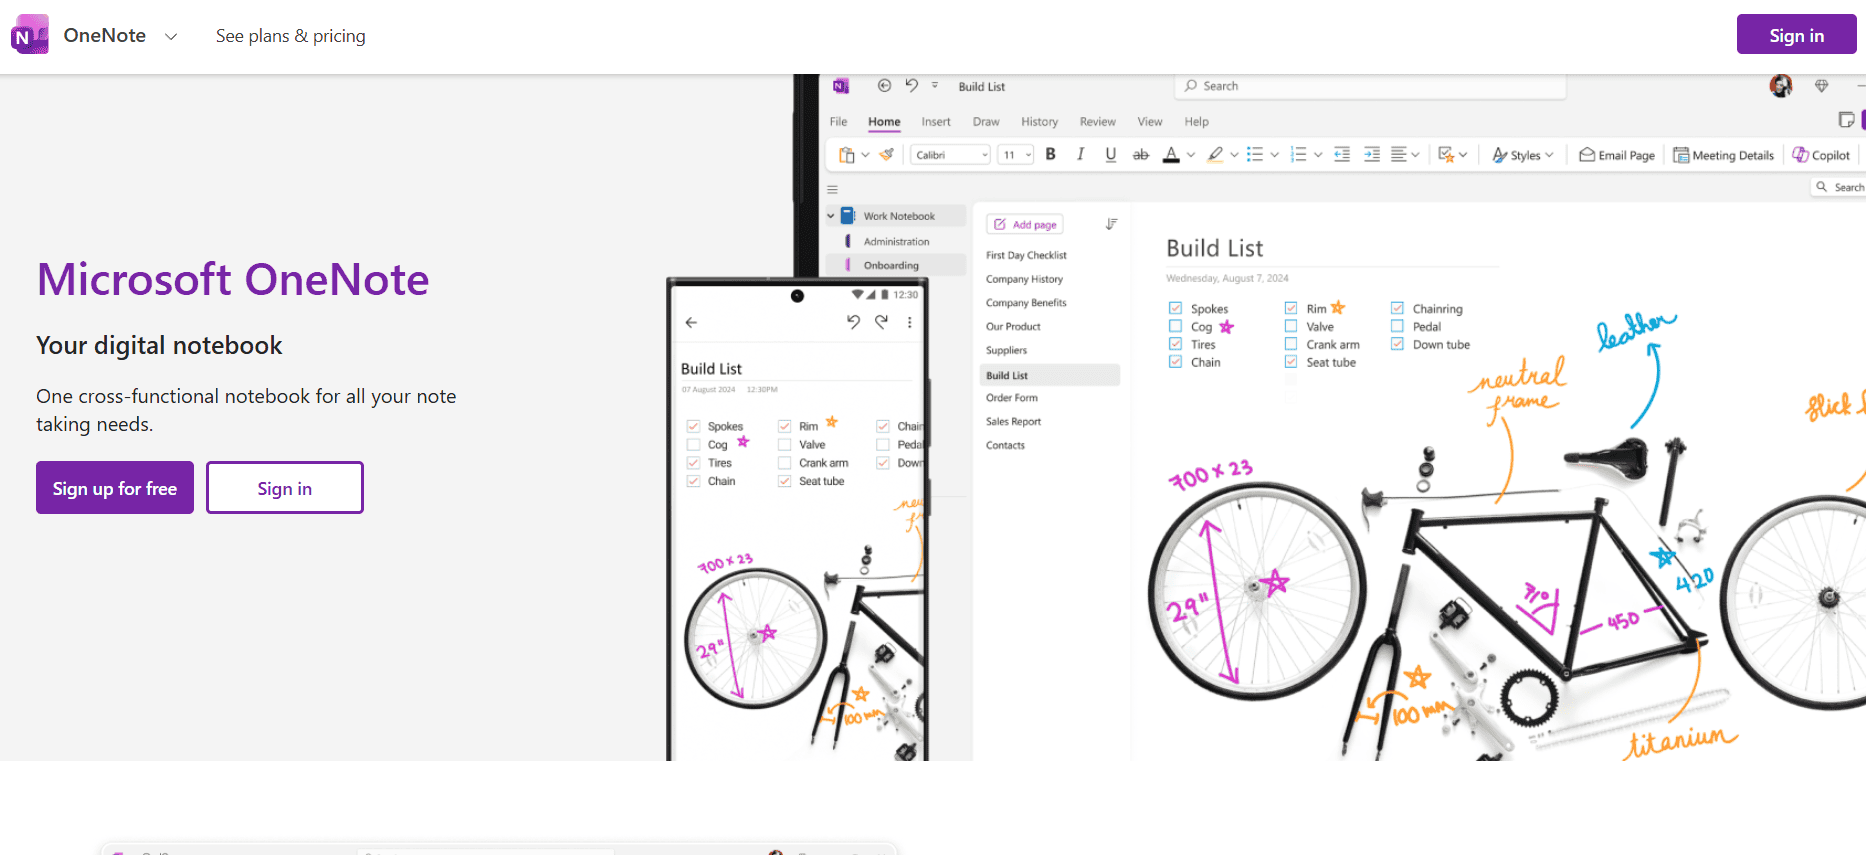Open the See plans & pricing link
The height and width of the screenshot is (855, 1866).
[x=290, y=36]
